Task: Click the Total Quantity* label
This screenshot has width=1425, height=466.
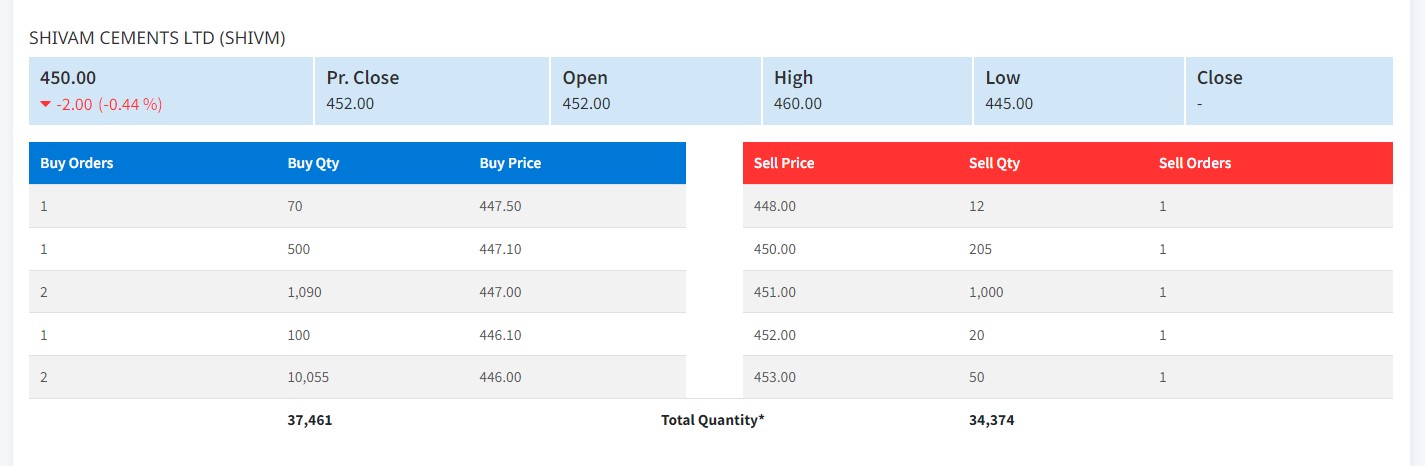Action: [x=712, y=420]
